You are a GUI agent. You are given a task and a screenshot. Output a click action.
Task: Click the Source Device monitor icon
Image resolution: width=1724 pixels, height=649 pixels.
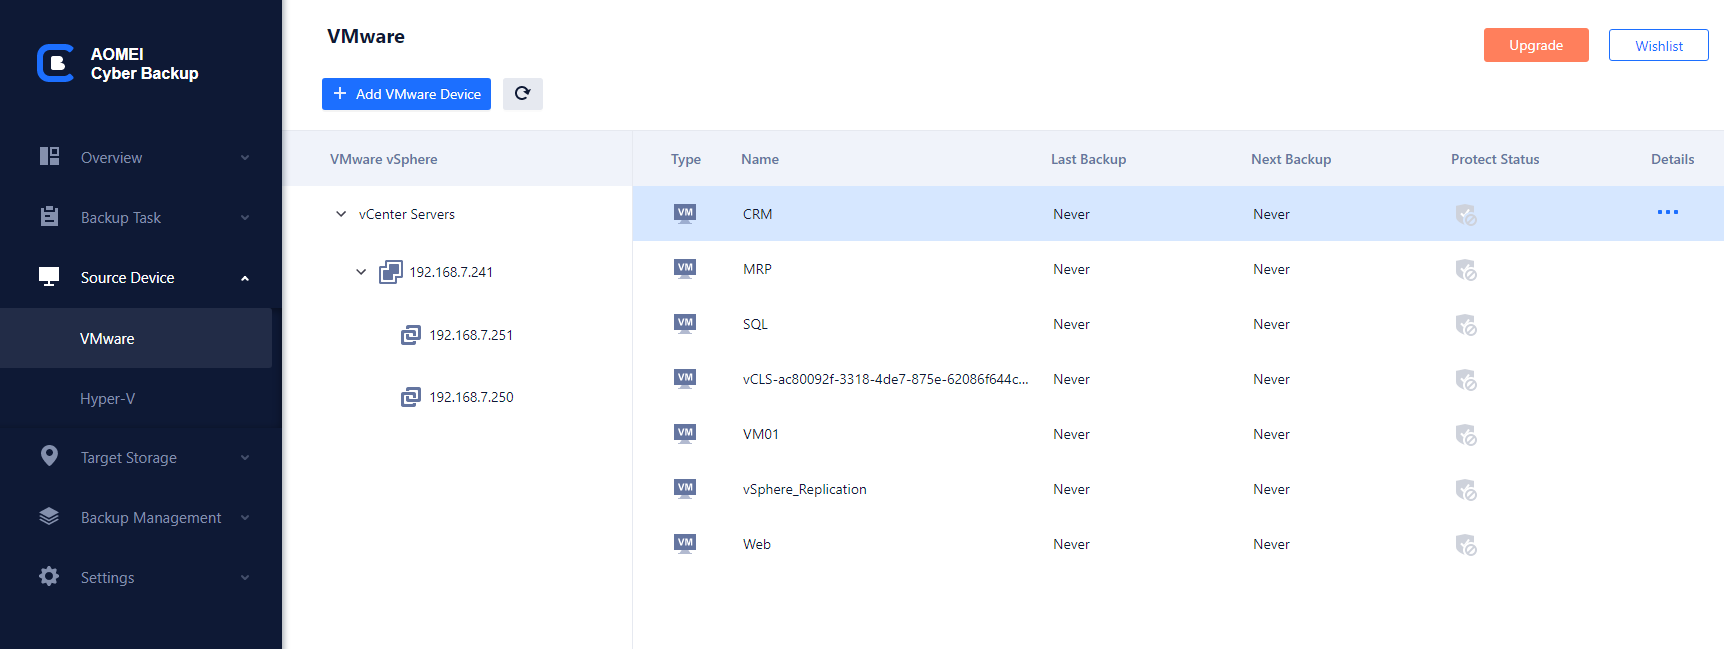[x=49, y=276]
